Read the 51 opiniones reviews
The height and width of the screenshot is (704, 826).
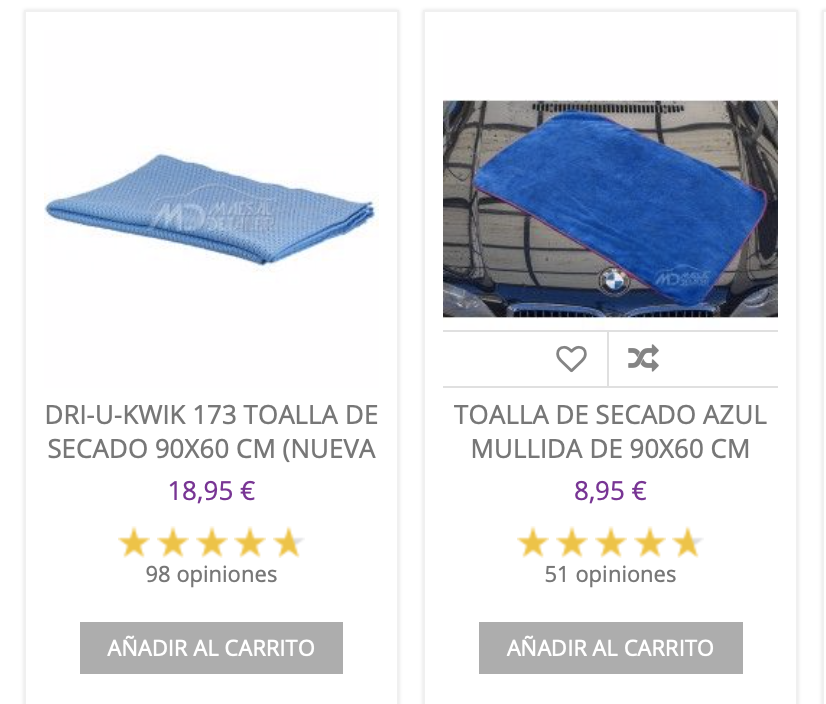(x=611, y=574)
